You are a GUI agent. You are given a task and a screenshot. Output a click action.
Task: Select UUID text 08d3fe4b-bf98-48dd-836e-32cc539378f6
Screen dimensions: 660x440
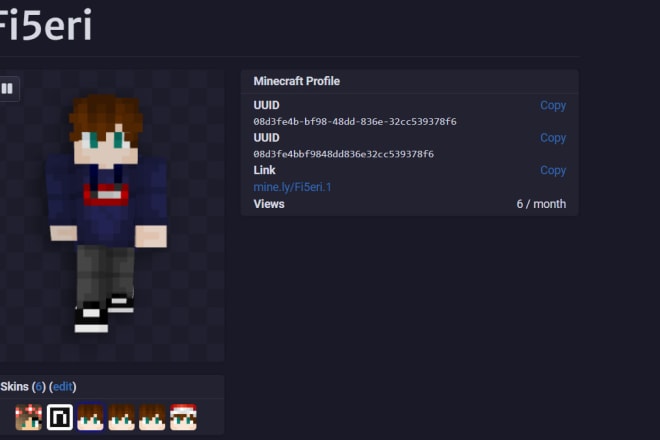[355, 122]
